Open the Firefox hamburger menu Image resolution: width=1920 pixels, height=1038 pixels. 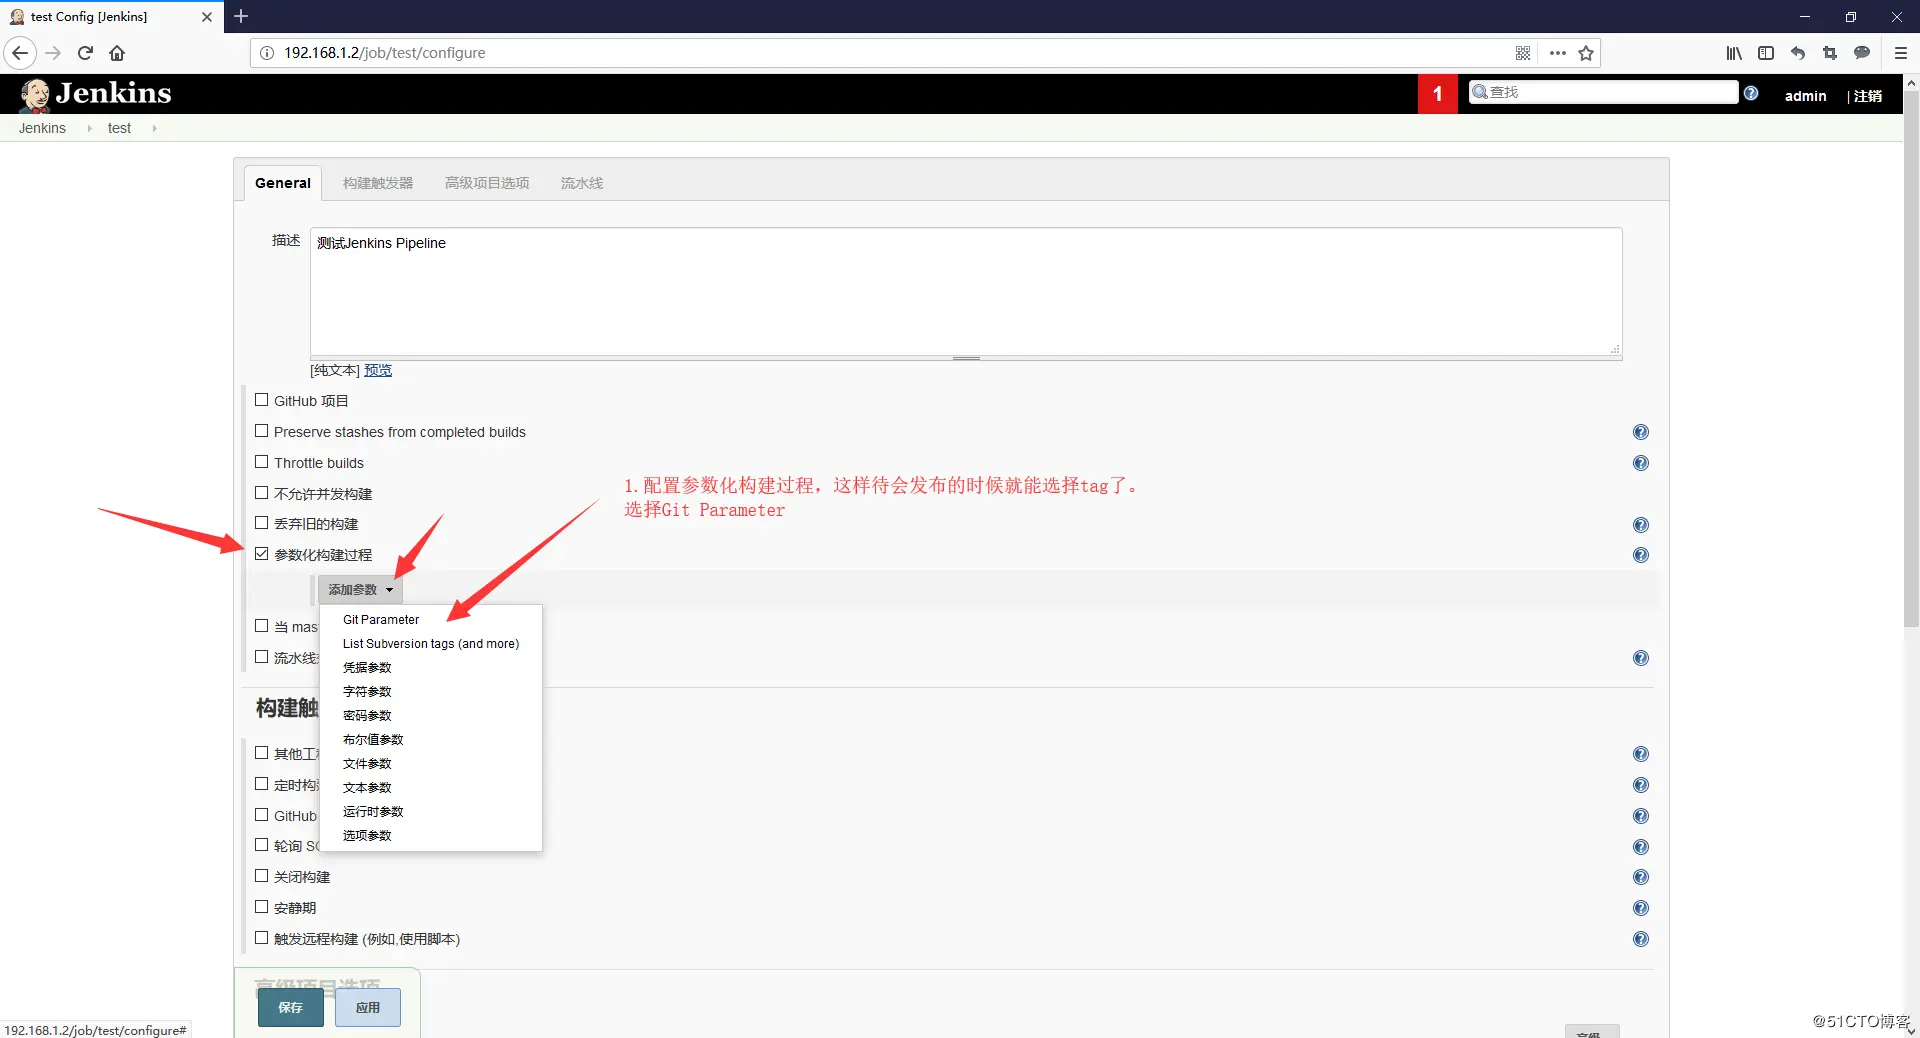pyautogui.click(x=1901, y=53)
